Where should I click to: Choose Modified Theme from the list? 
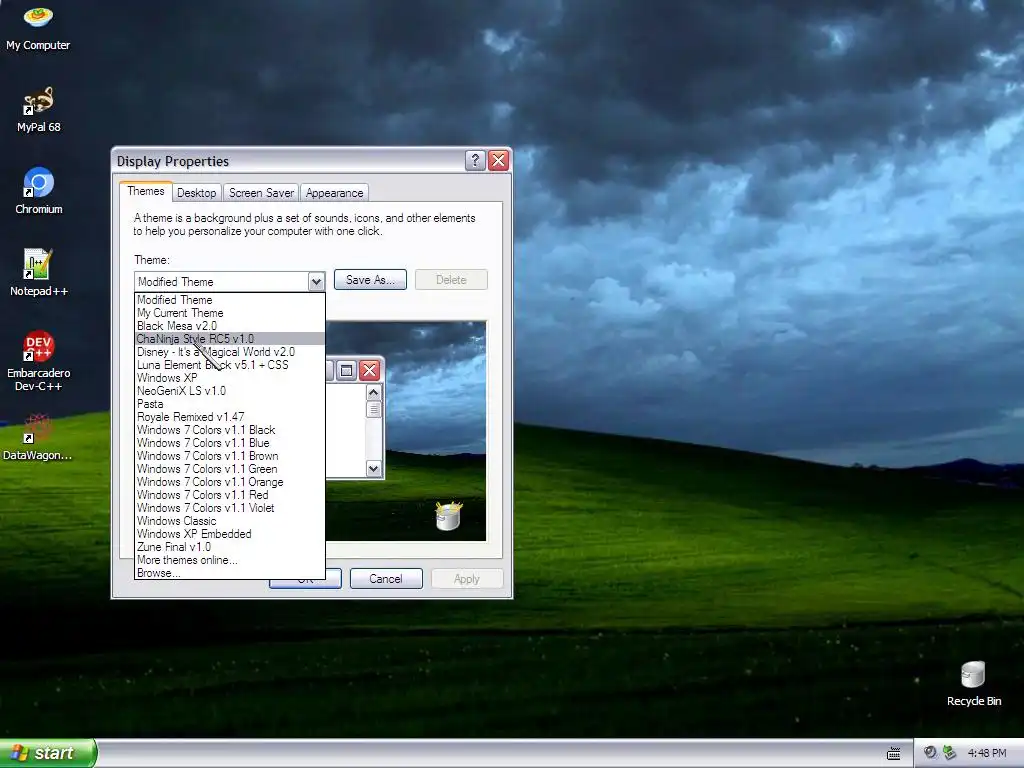pos(230,300)
